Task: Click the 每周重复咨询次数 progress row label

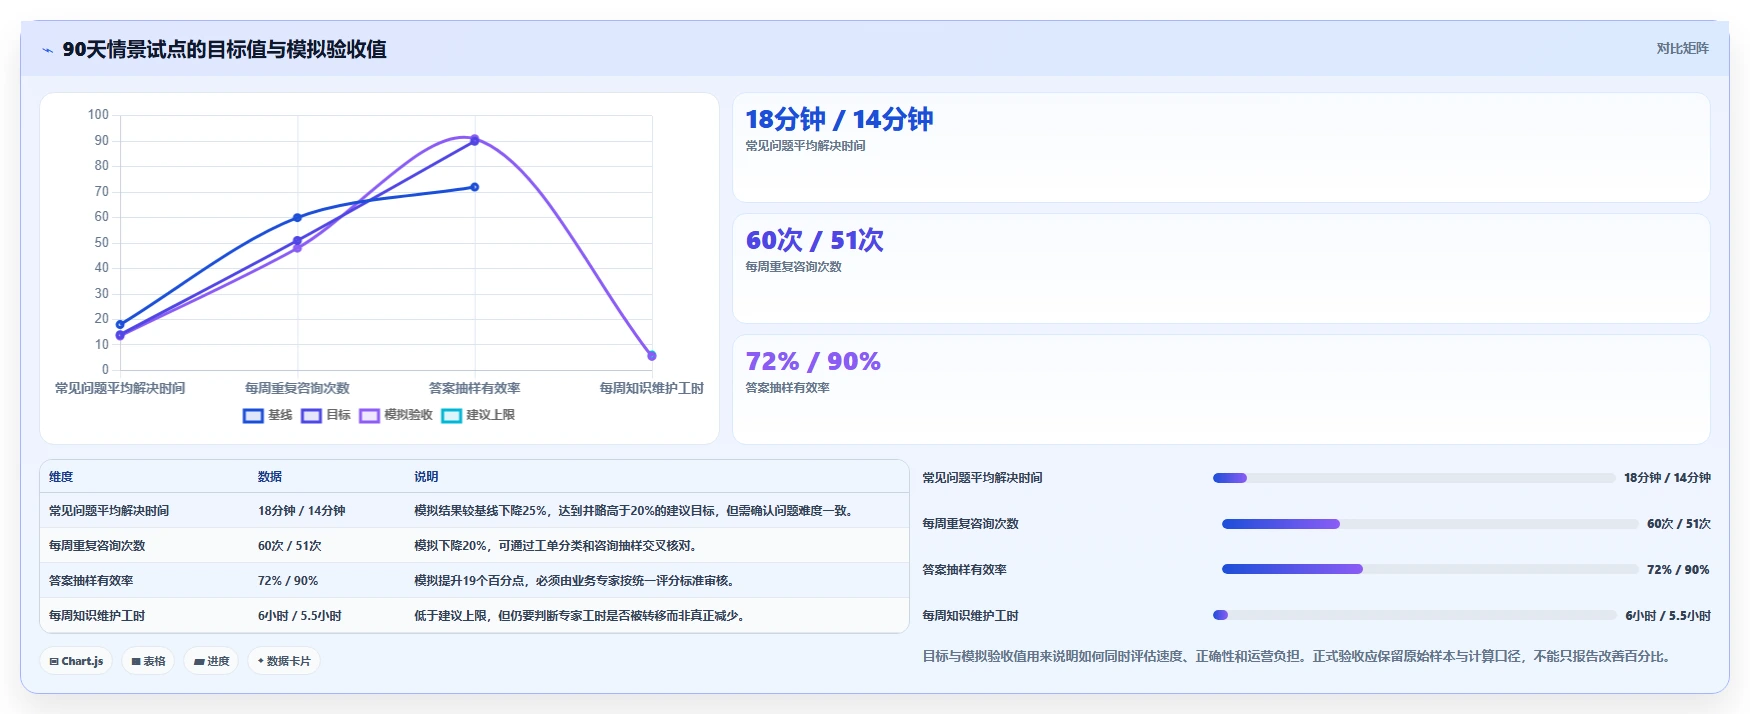Action: coord(970,524)
